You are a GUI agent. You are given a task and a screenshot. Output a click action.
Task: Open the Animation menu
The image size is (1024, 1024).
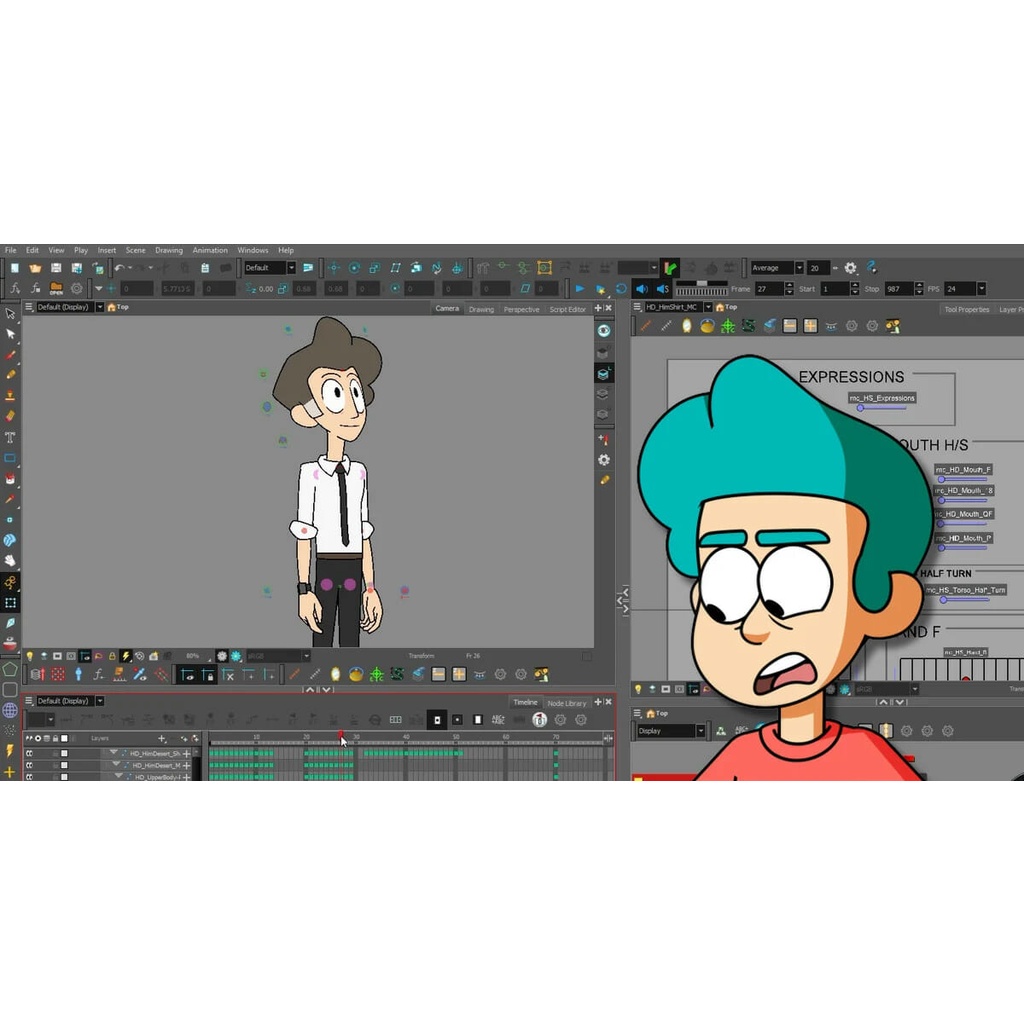coord(210,250)
